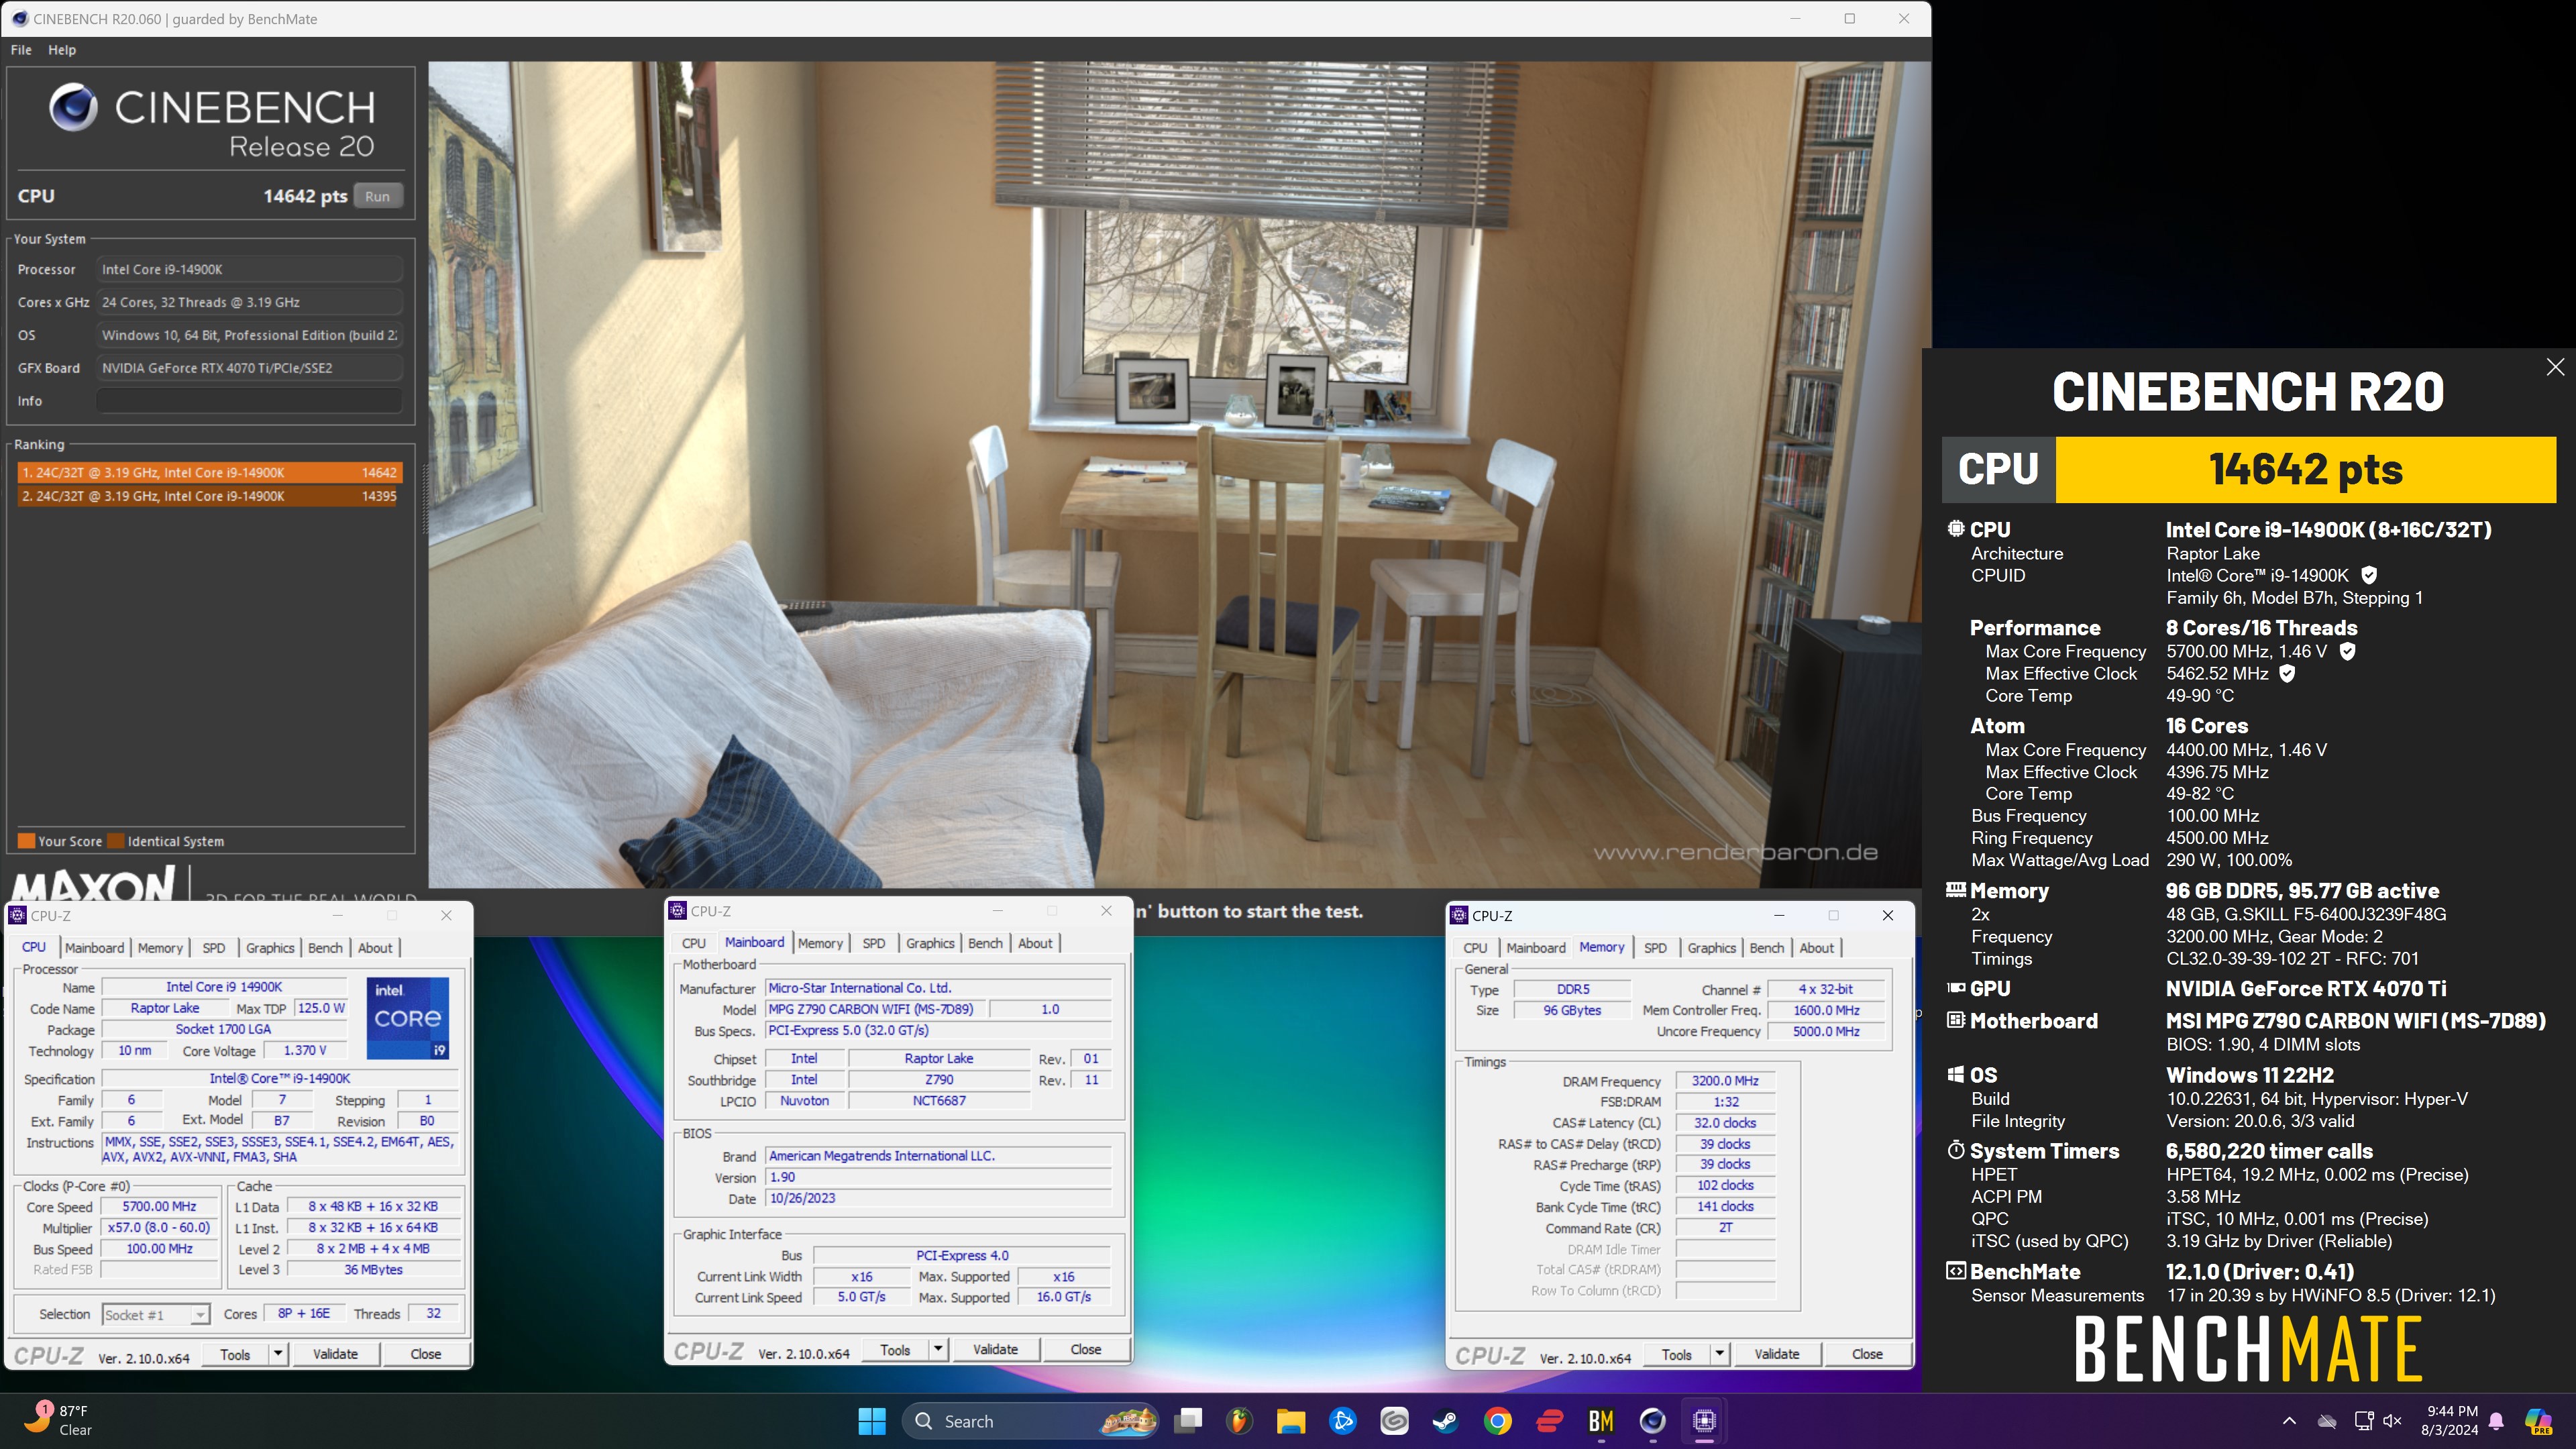Click Tools button in left CPU-Z window
Image resolution: width=2576 pixels, height=1449 pixels.
(x=235, y=1354)
